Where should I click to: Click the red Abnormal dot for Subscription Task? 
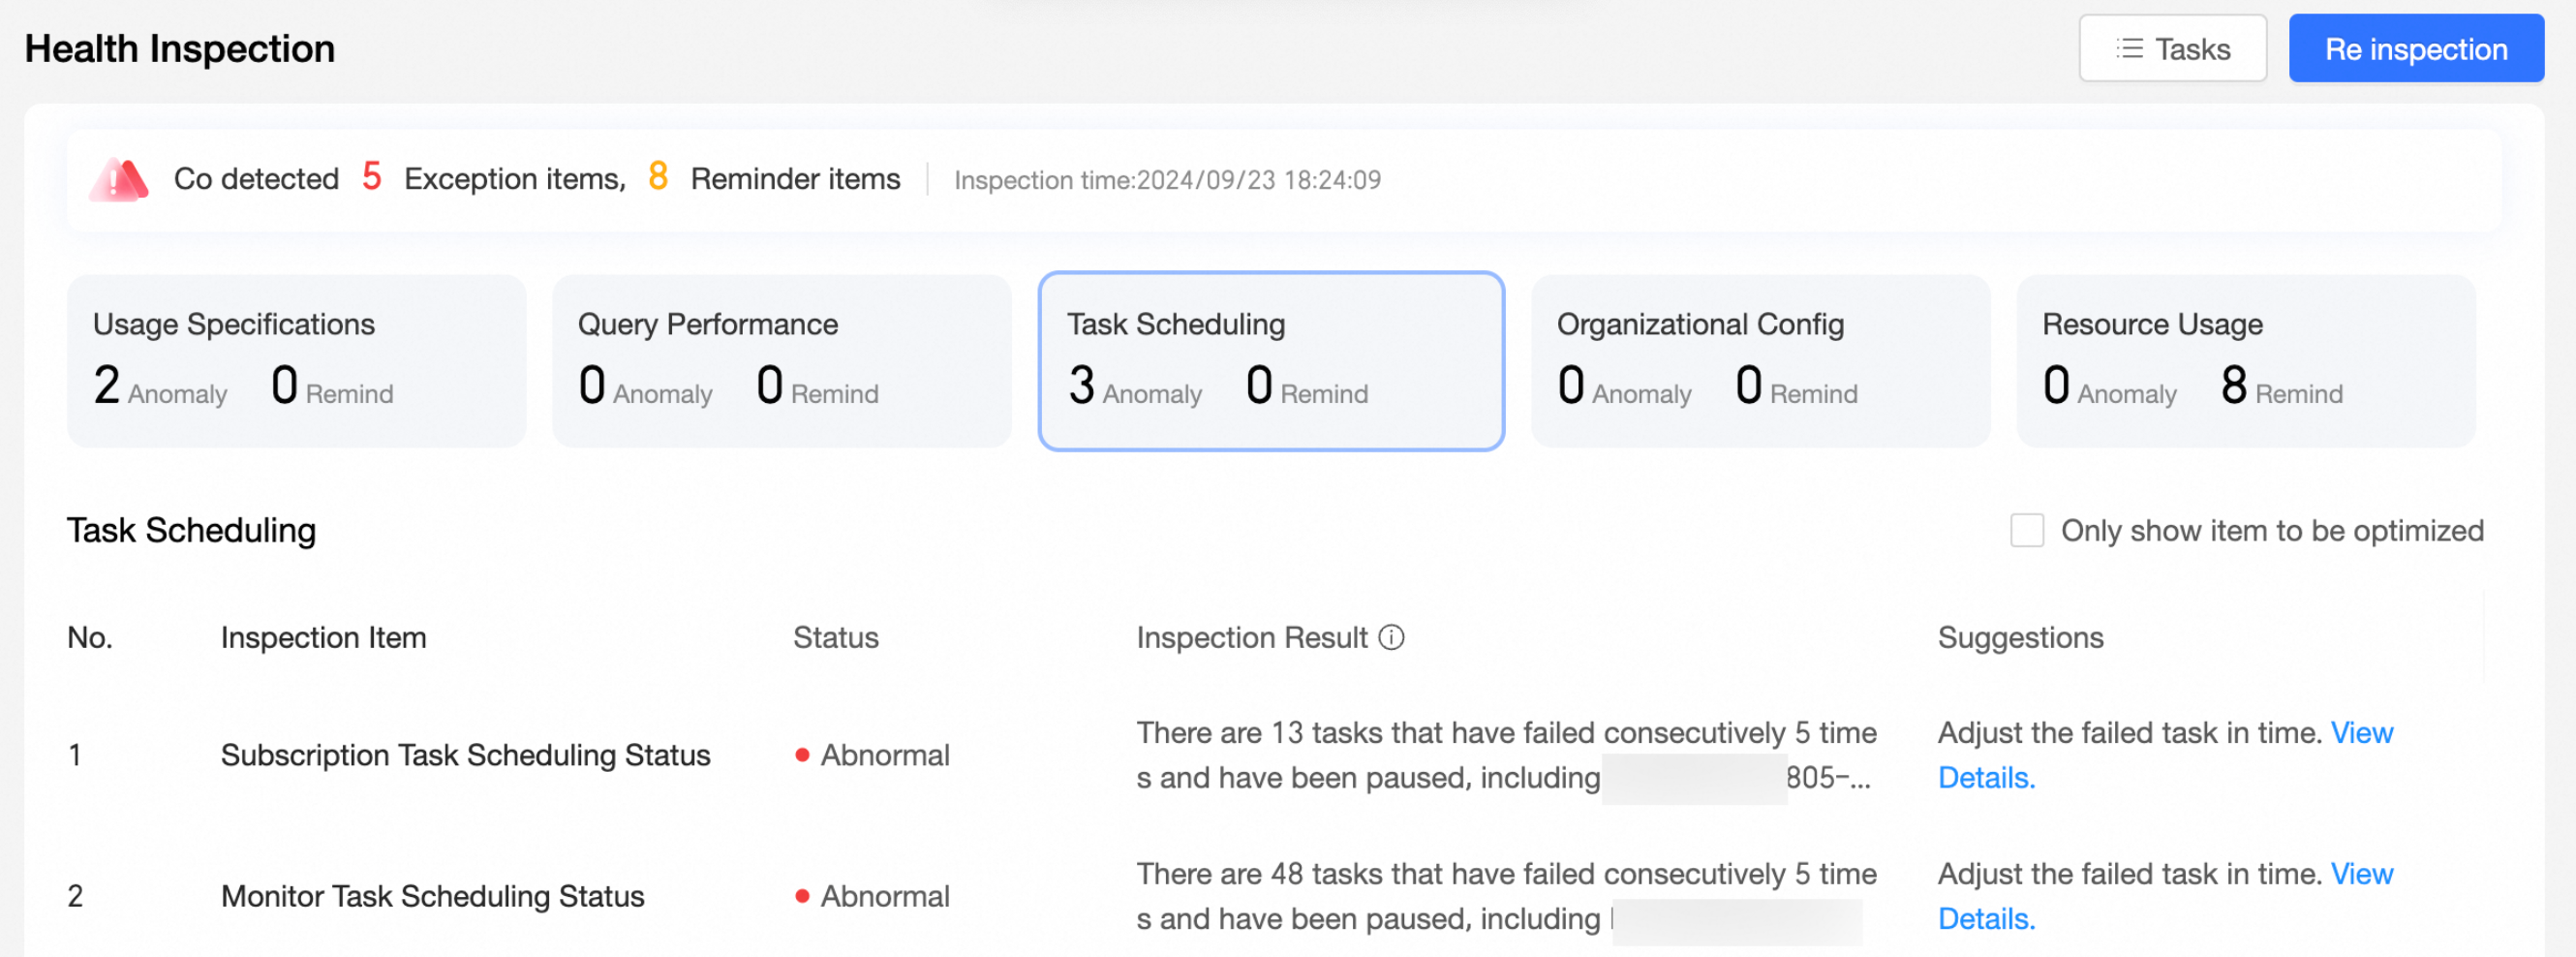click(x=802, y=755)
